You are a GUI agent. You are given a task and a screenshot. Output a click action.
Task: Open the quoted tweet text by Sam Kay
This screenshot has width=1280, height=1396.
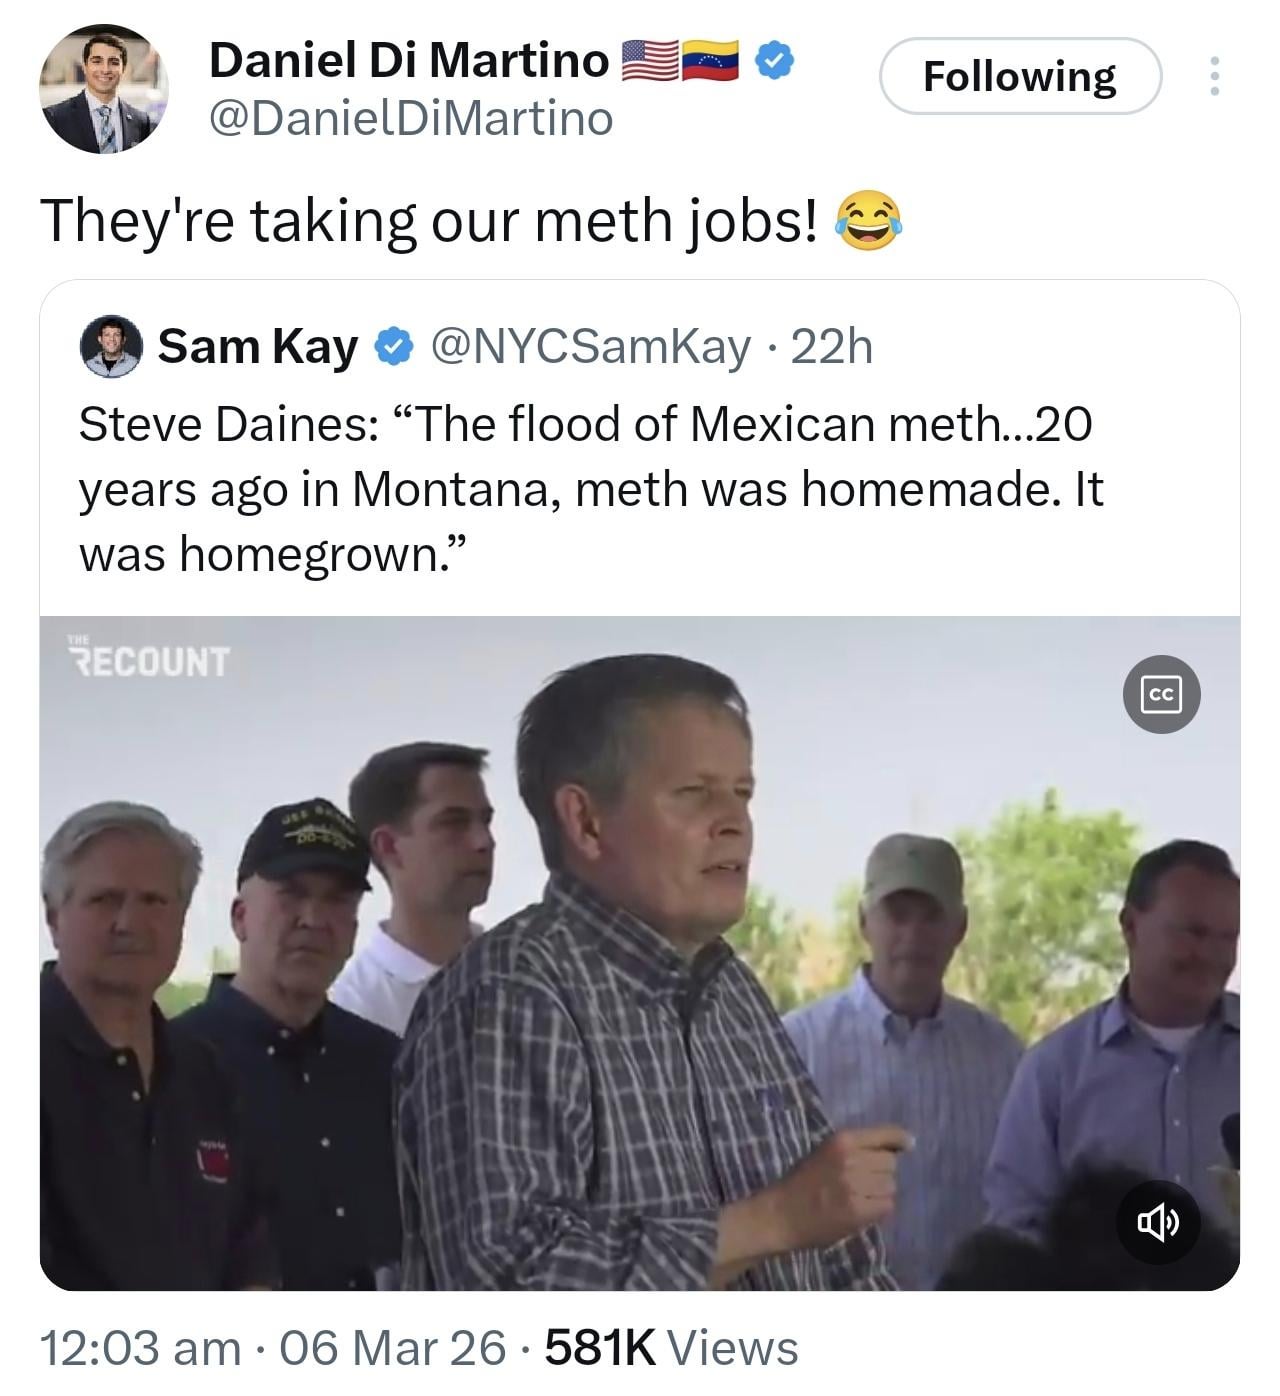click(590, 489)
